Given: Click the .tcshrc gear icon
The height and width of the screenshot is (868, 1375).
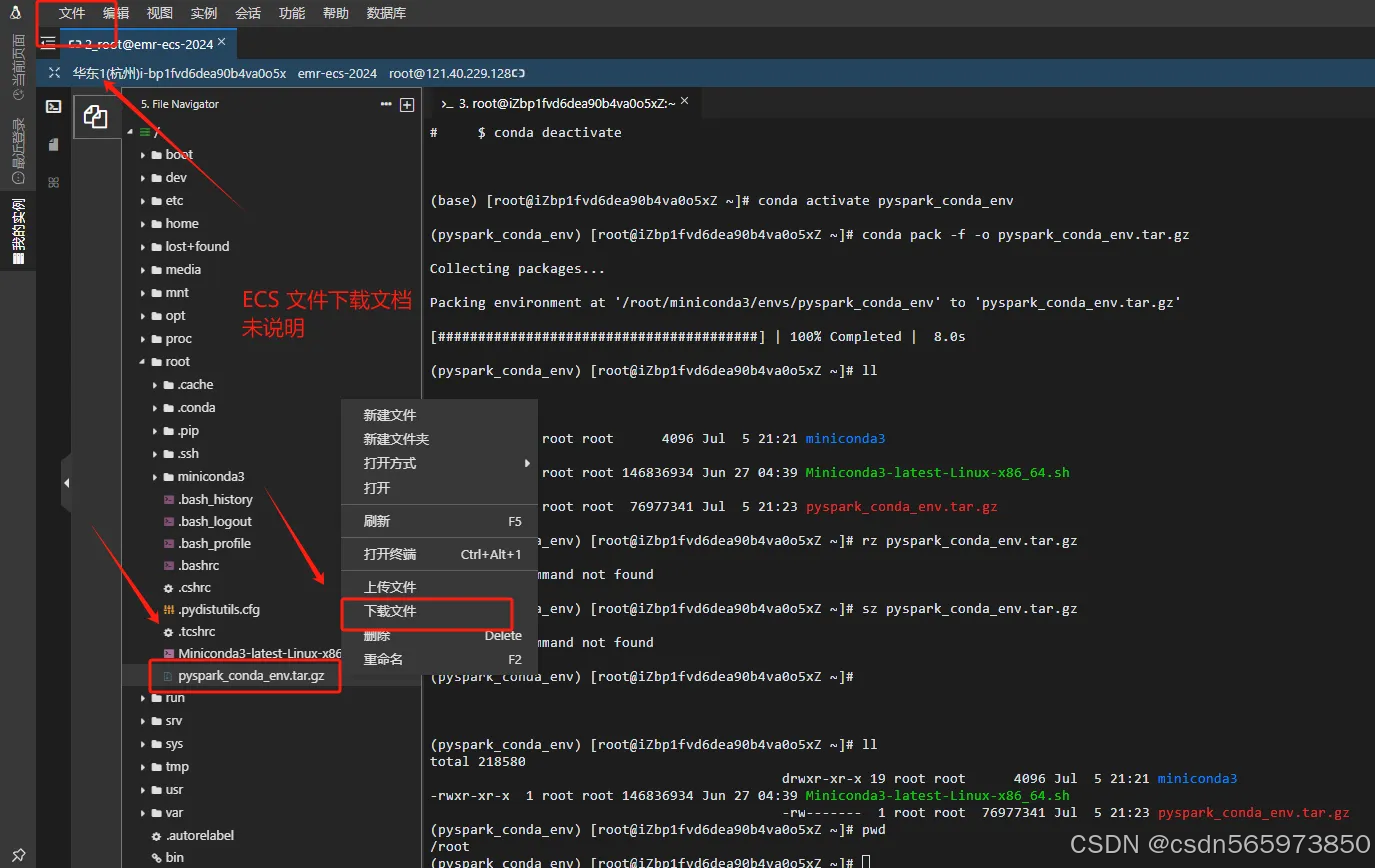Looking at the screenshot, I should [x=169, y=632].
